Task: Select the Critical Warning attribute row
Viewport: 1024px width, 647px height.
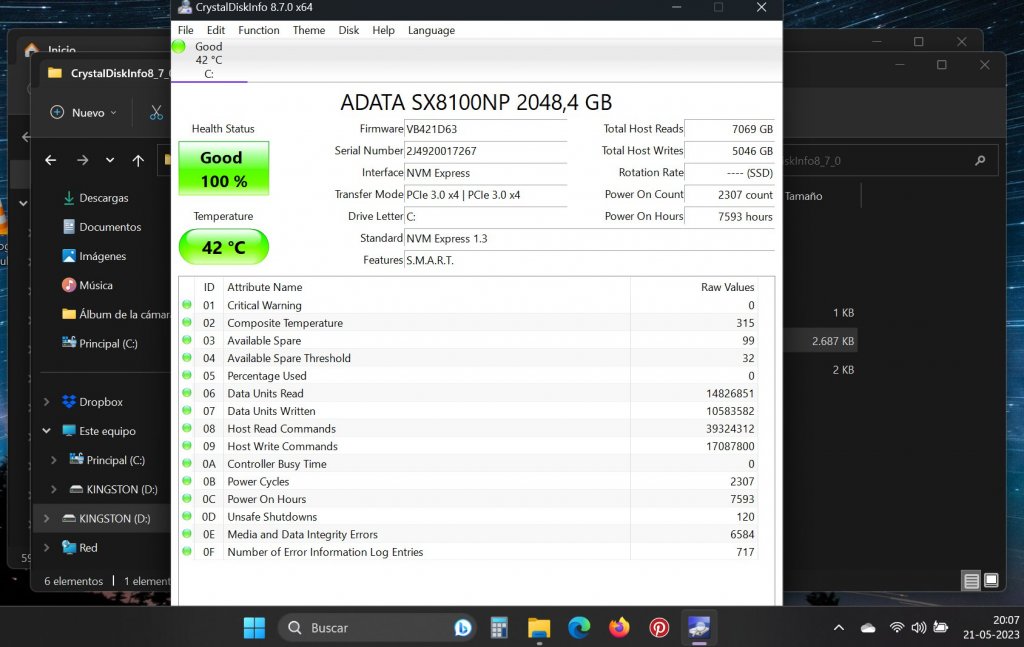Action: pos(469,305)
